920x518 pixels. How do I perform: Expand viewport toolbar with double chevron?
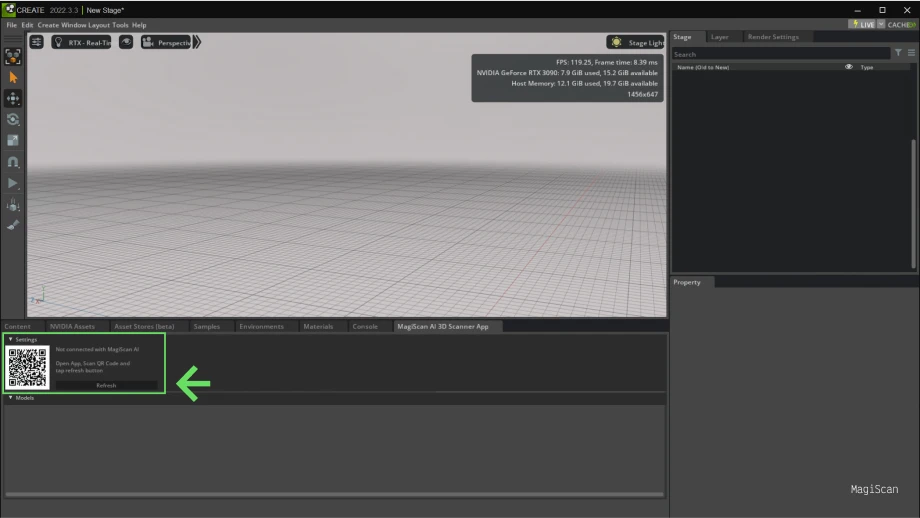pos(197,42)
